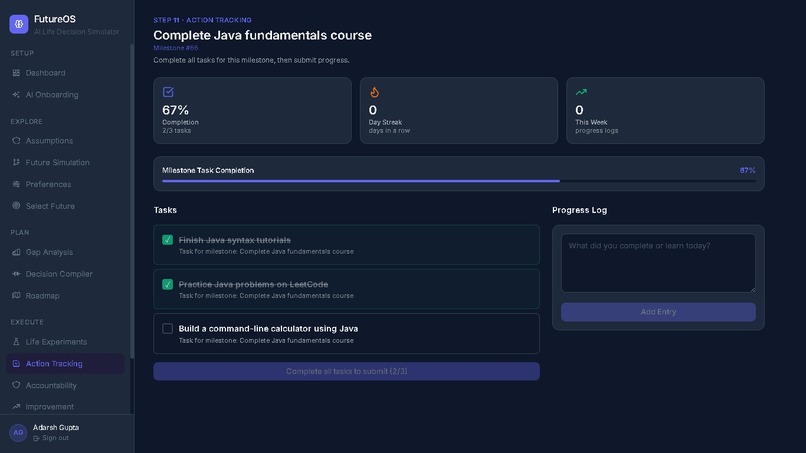The width and height of the screenshot is (806, 453).
Task: Click the Preferences sliders icon
Action: pyautogui.click(x=16, y=184)
